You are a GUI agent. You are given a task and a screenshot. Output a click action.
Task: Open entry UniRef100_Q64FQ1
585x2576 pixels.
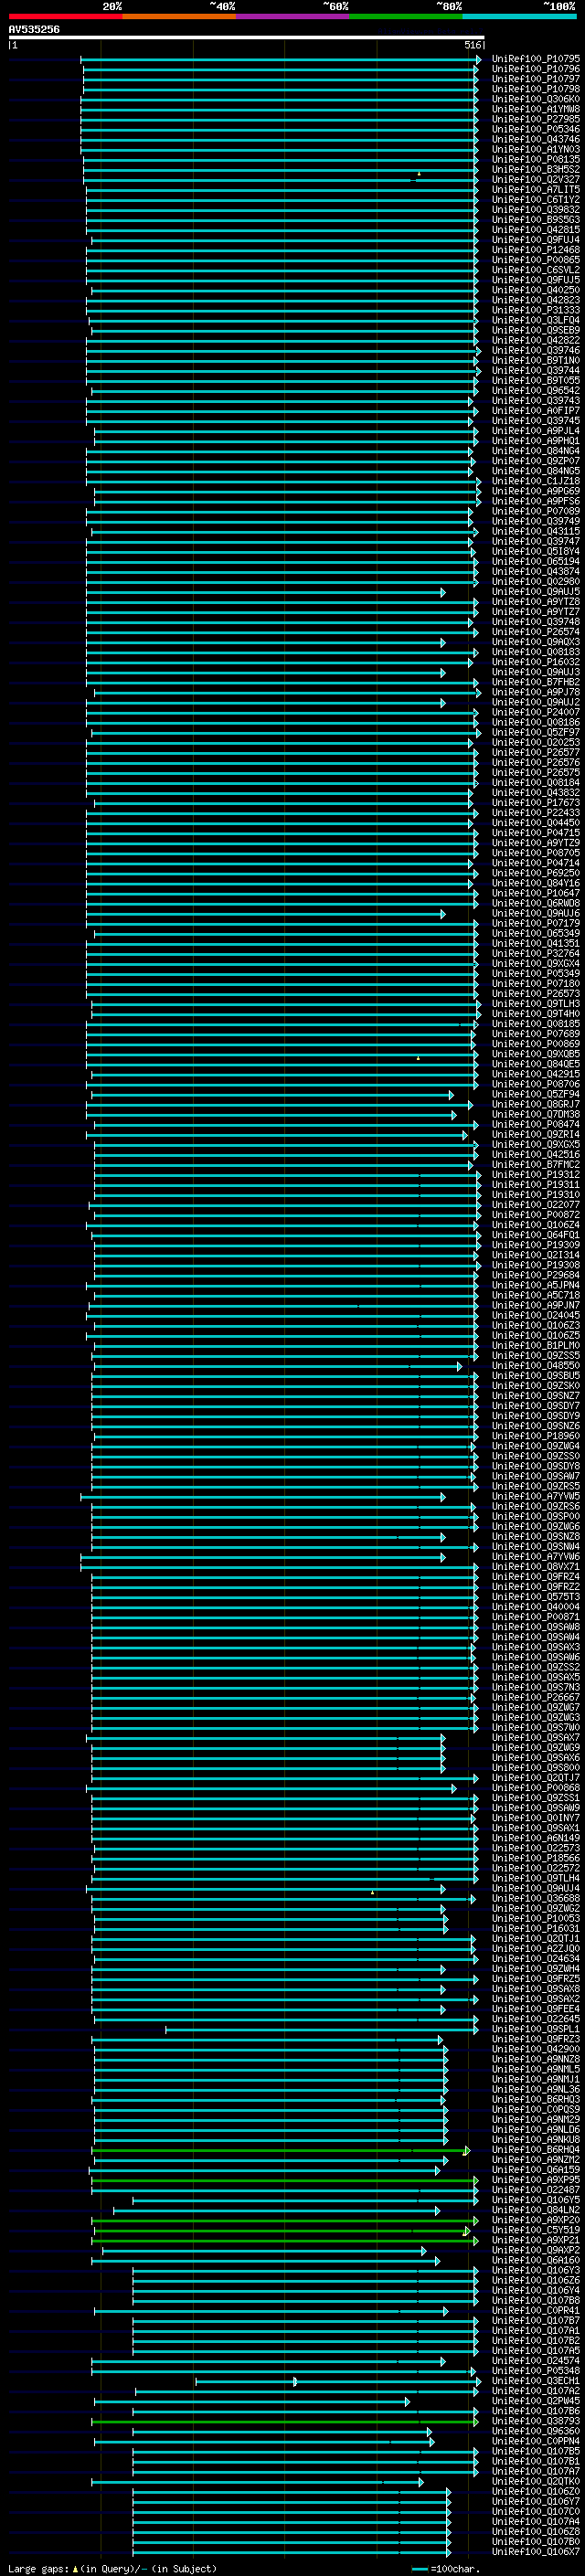pos(536,1235)
